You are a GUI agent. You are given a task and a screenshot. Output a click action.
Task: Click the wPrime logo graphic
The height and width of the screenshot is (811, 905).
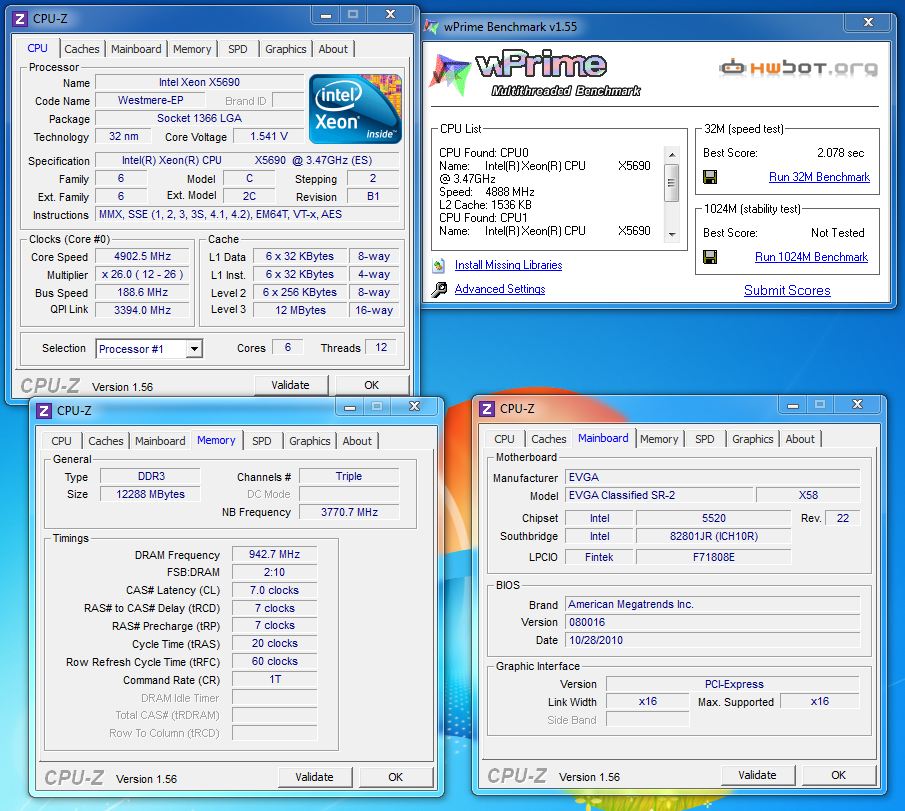click(x=534, y=74)
